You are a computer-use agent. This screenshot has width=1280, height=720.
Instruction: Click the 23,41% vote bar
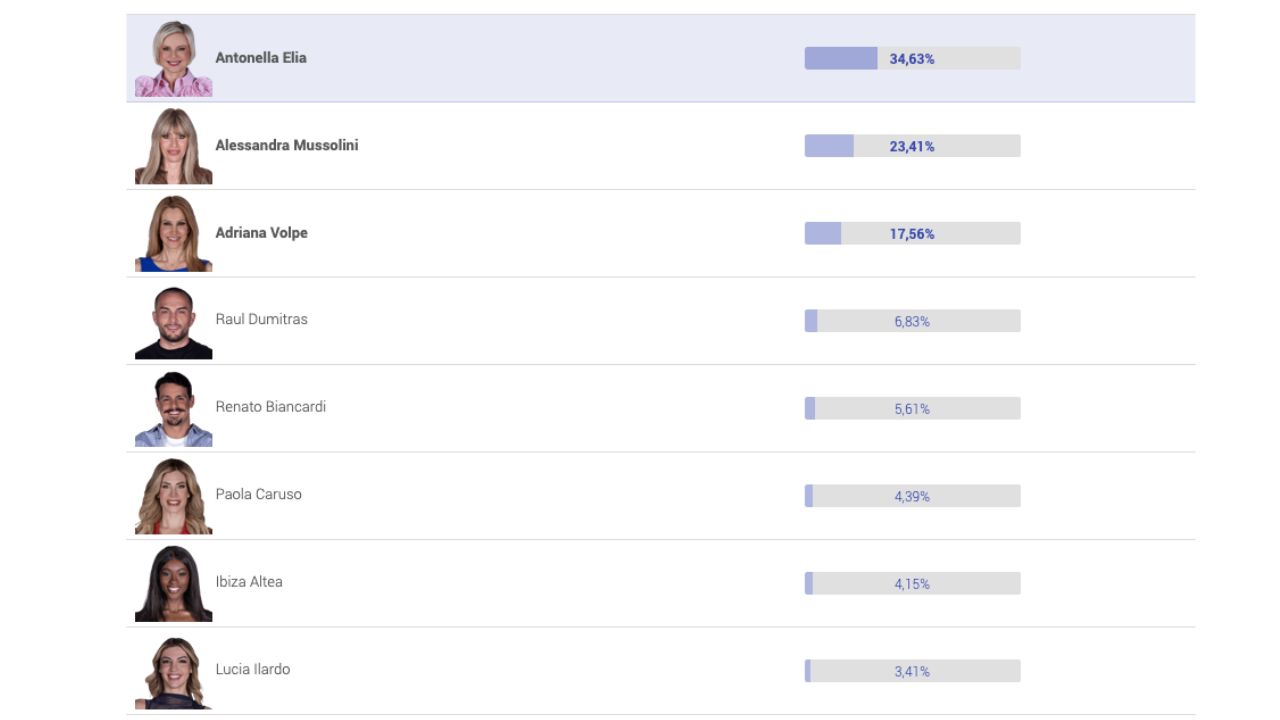pyautogui.click(x=913, y=146)
